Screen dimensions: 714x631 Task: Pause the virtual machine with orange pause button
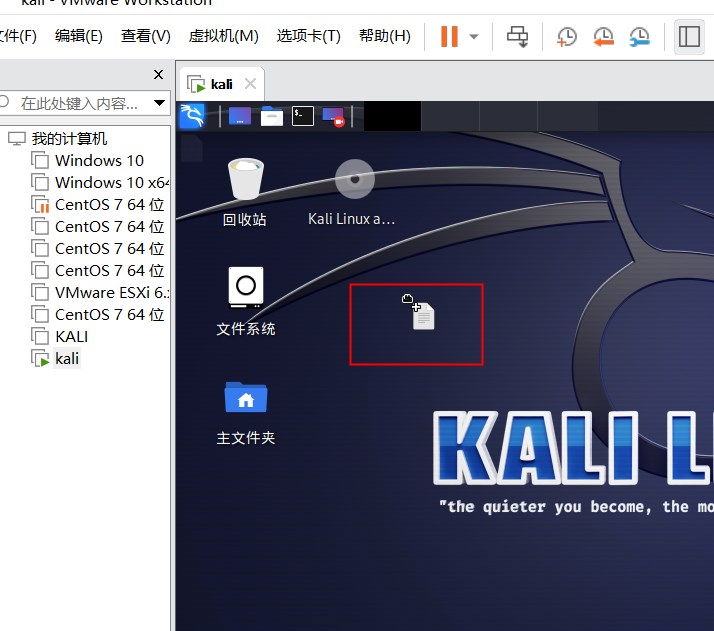pyautogui.click(x=449, y=36)
